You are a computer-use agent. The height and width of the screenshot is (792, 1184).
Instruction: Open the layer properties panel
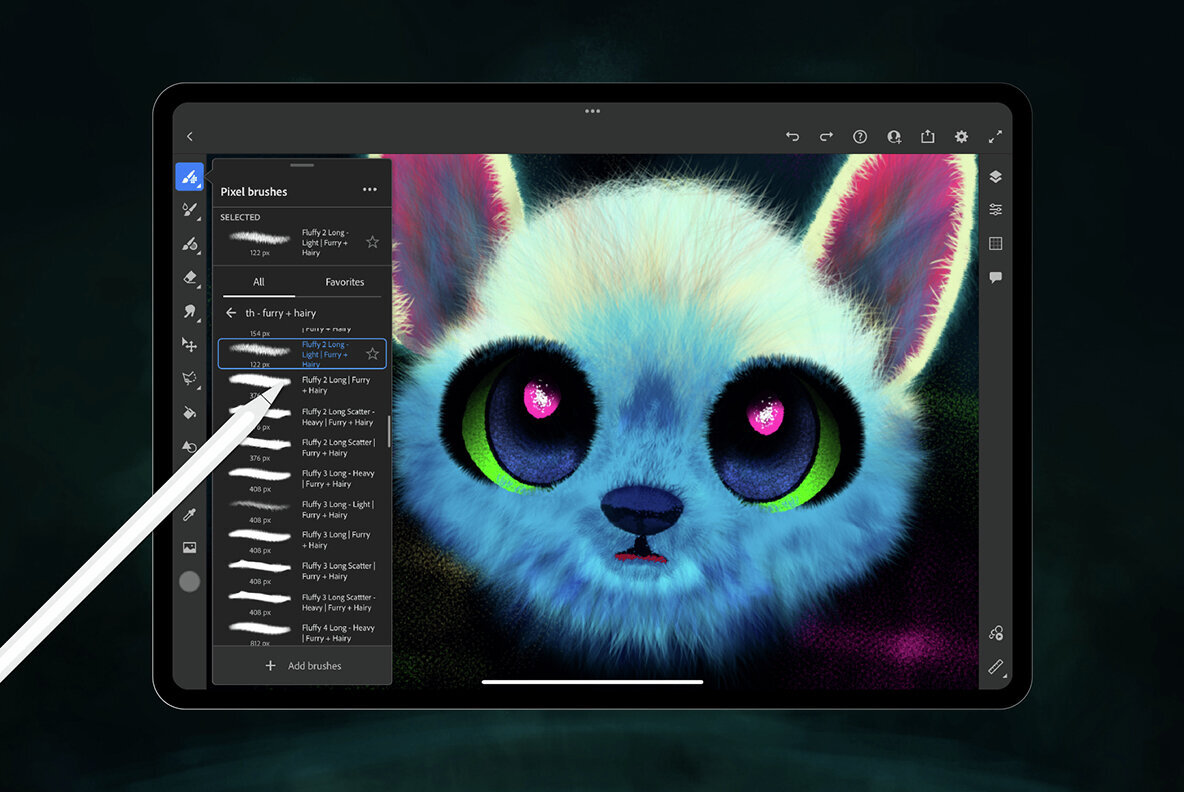click(x=996, y=209)
